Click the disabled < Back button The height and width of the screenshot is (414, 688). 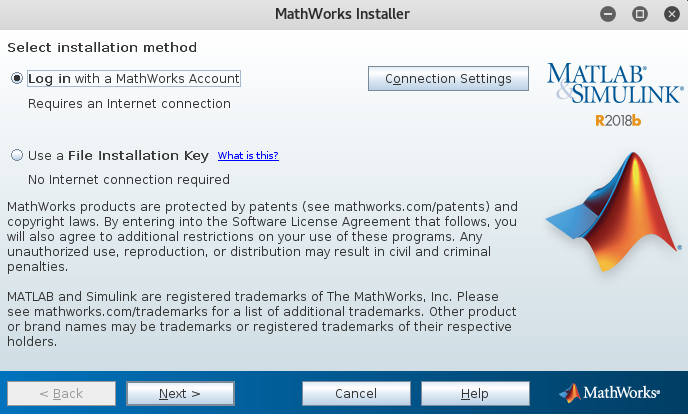pos(61,393)
